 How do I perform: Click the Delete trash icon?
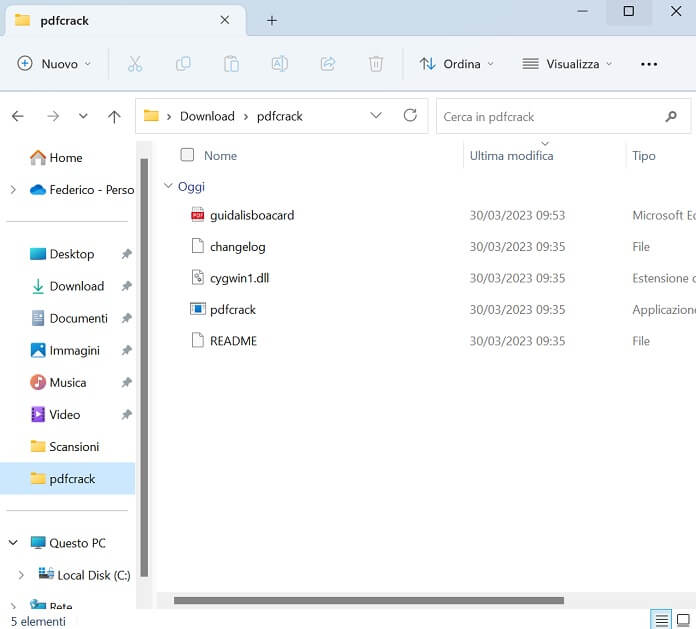pos(376,64)
